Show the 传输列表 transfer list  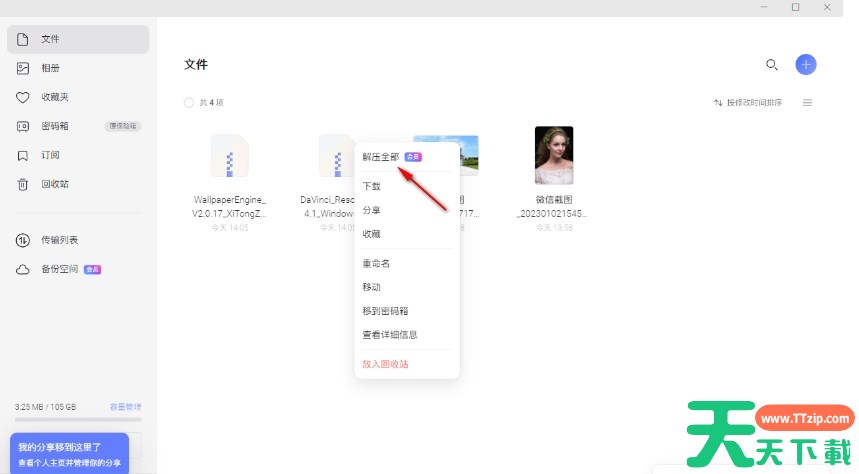59,240
